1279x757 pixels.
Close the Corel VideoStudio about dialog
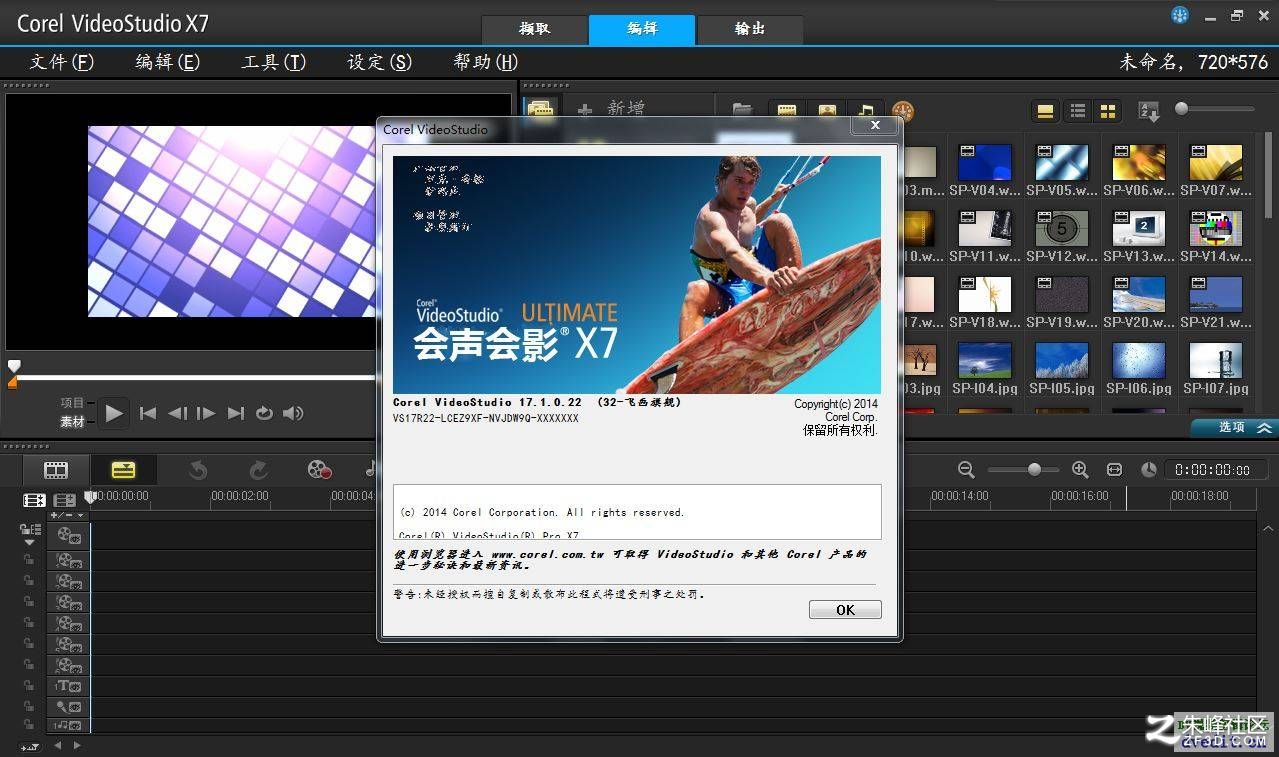pos(875,126)
